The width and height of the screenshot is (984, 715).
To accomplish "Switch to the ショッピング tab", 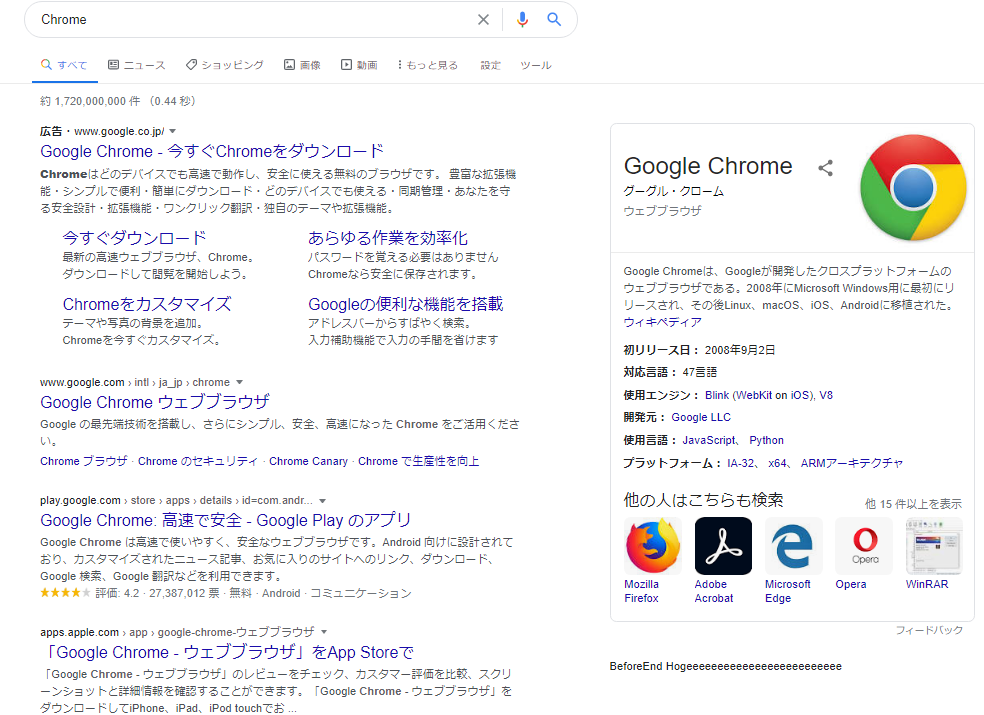I will (x=225, y=65).
